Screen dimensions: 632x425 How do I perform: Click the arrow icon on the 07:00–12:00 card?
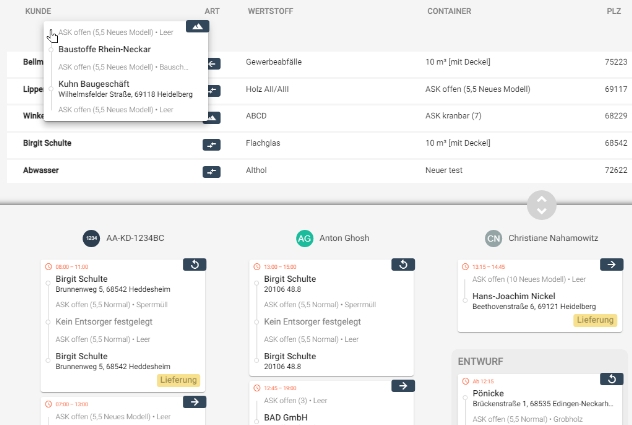[x=195, y=402]
